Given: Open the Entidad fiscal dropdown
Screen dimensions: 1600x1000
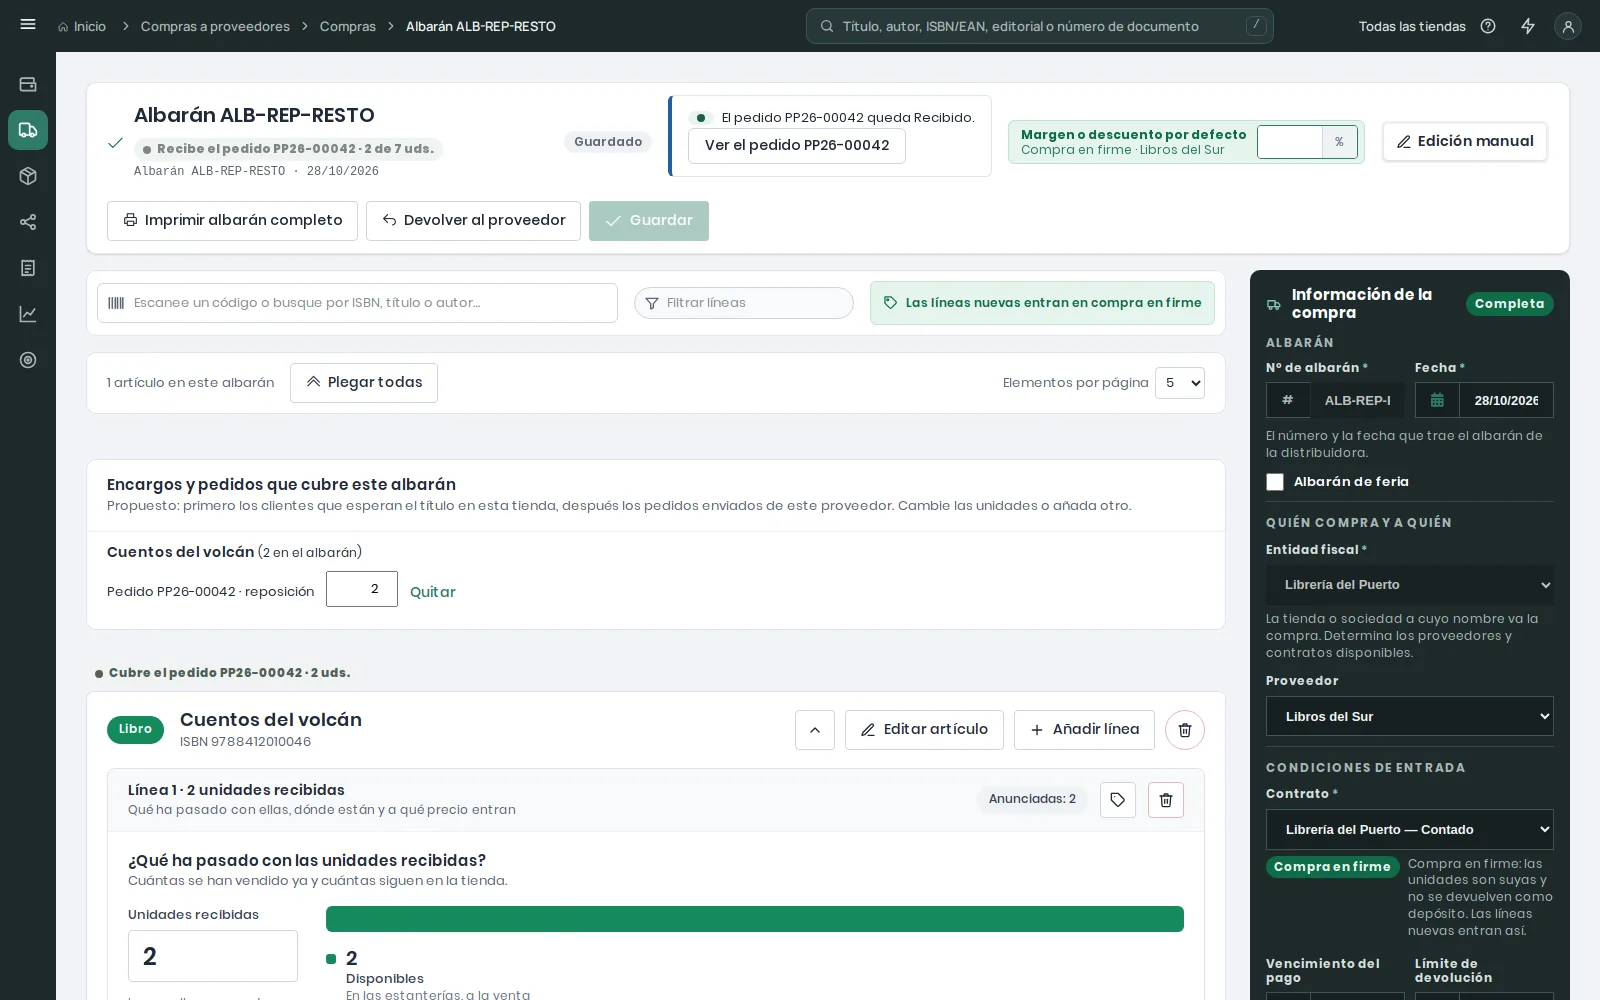Looking at the screenshot, I should pos(1410,585).
